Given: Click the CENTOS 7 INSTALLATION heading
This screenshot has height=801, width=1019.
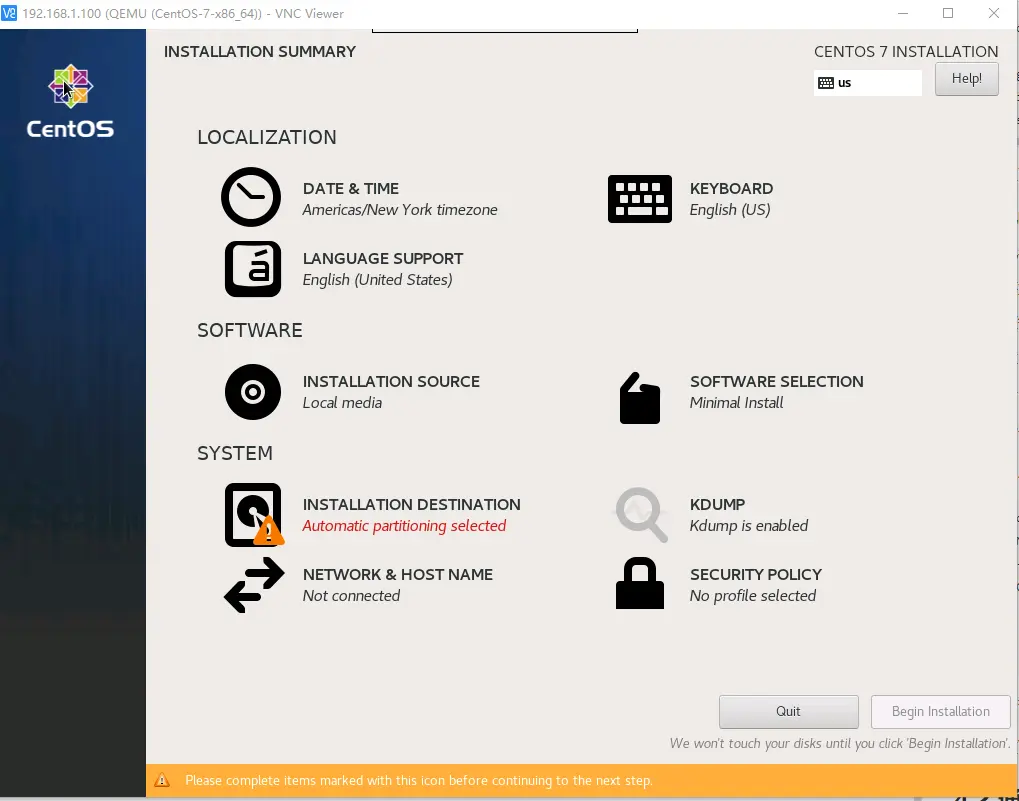Looking at the screenshot, I should coord(906,51).
